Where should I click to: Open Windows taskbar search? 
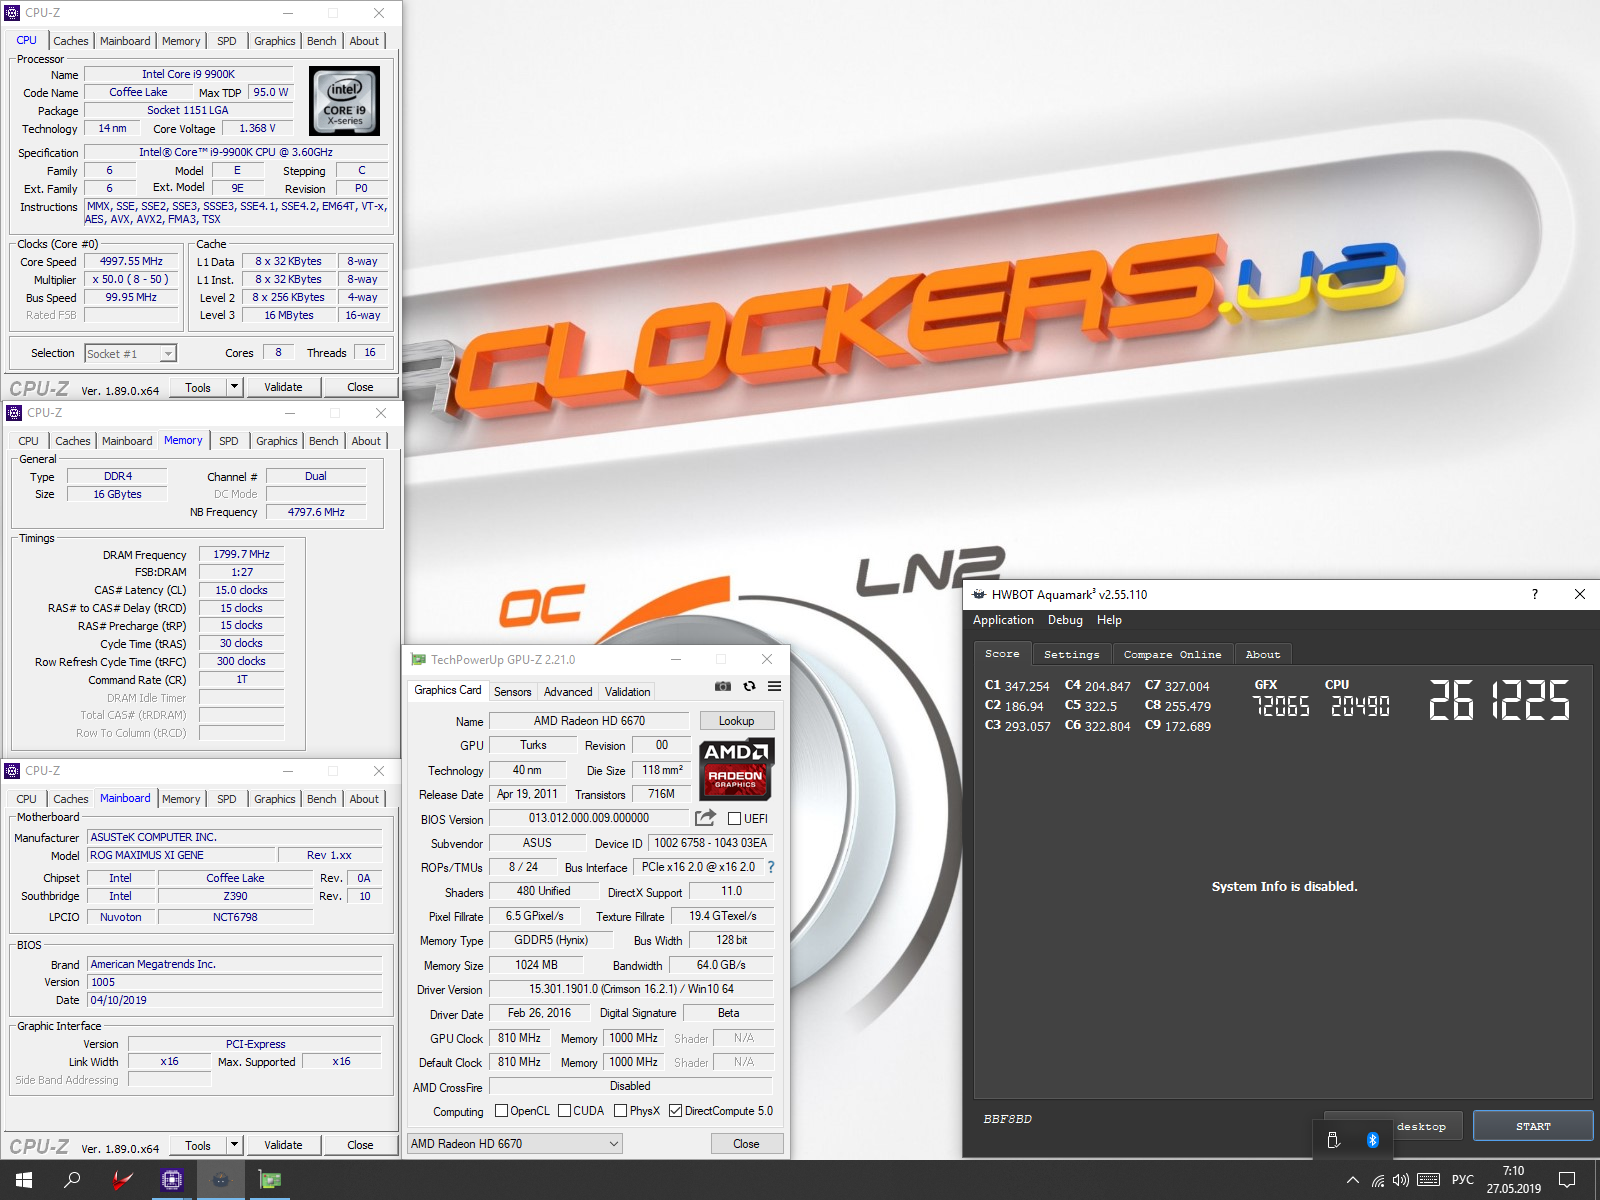pyautogui.click(x=72, y=1180)
